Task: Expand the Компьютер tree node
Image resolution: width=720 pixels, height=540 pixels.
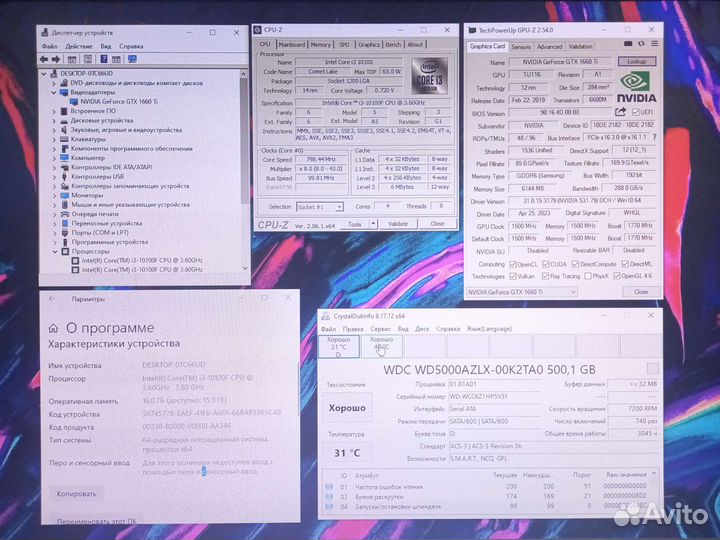Action: tap(54, 158)
